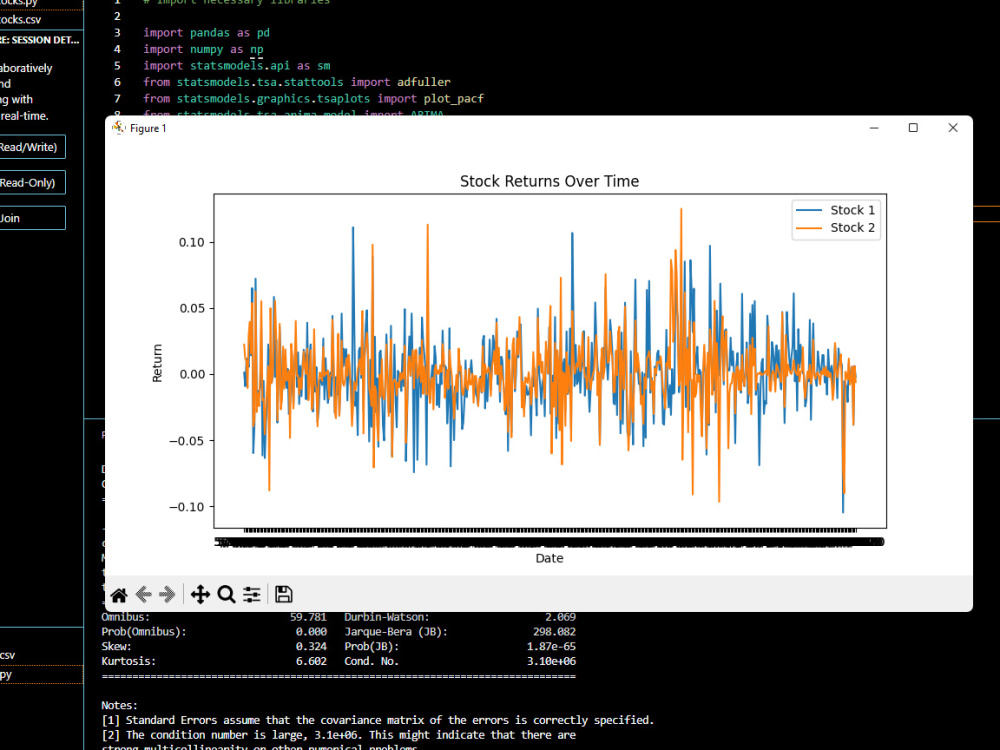Click the Prob(Omnibus) value 0.000
Viewport: 1000px width, 750px height.
(311, 631)
